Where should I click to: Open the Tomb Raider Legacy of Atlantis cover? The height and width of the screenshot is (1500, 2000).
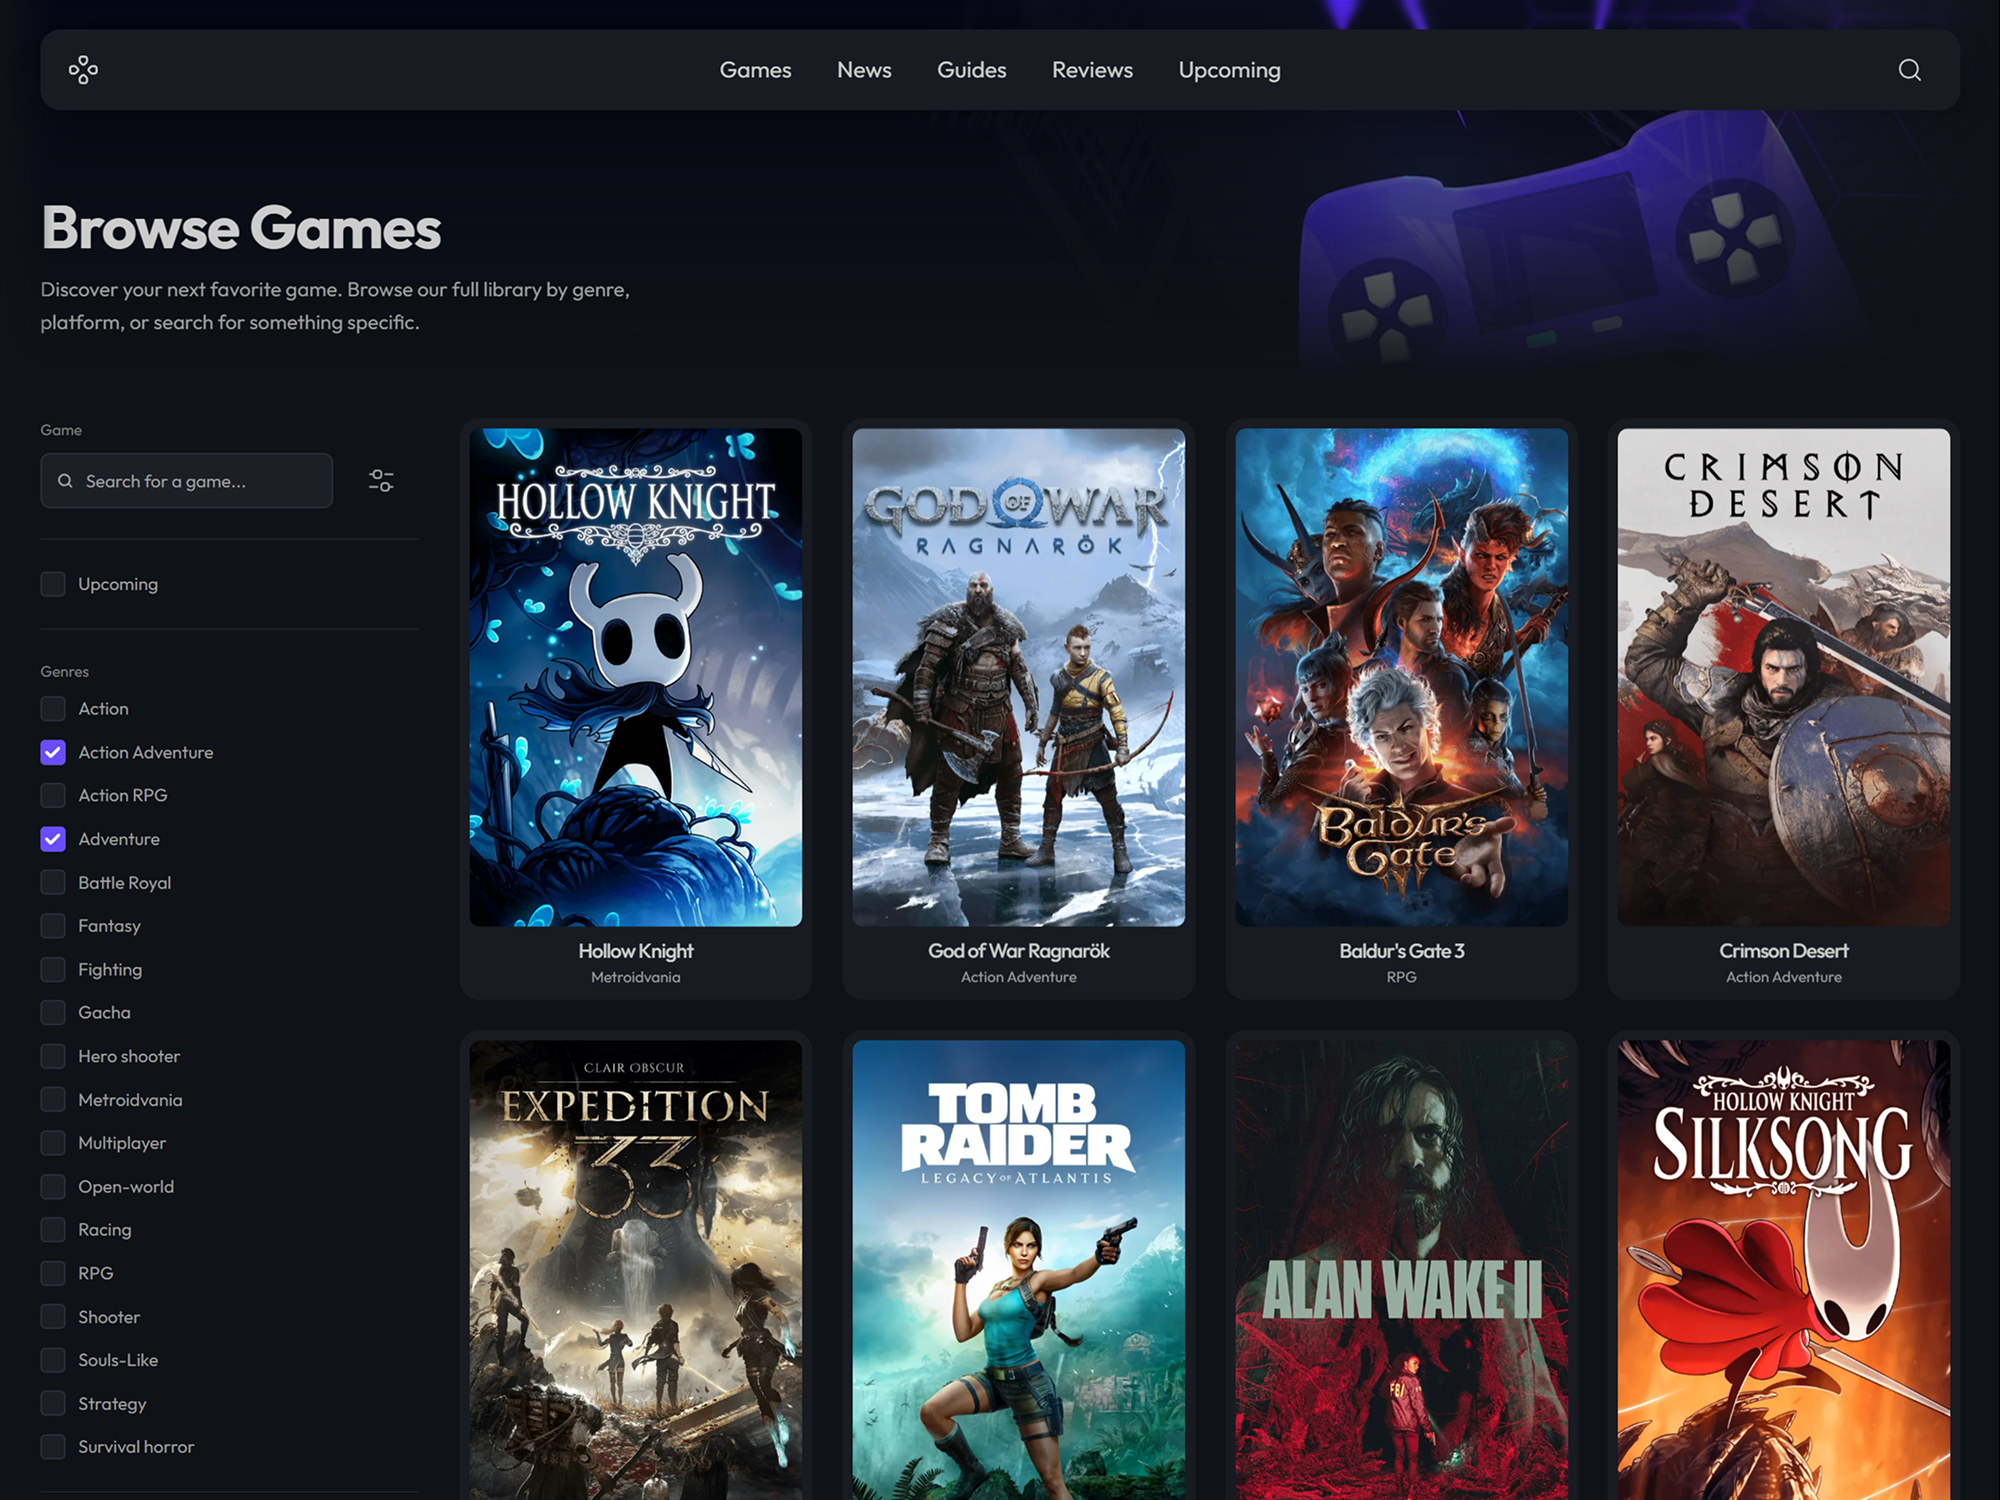1018,1270
